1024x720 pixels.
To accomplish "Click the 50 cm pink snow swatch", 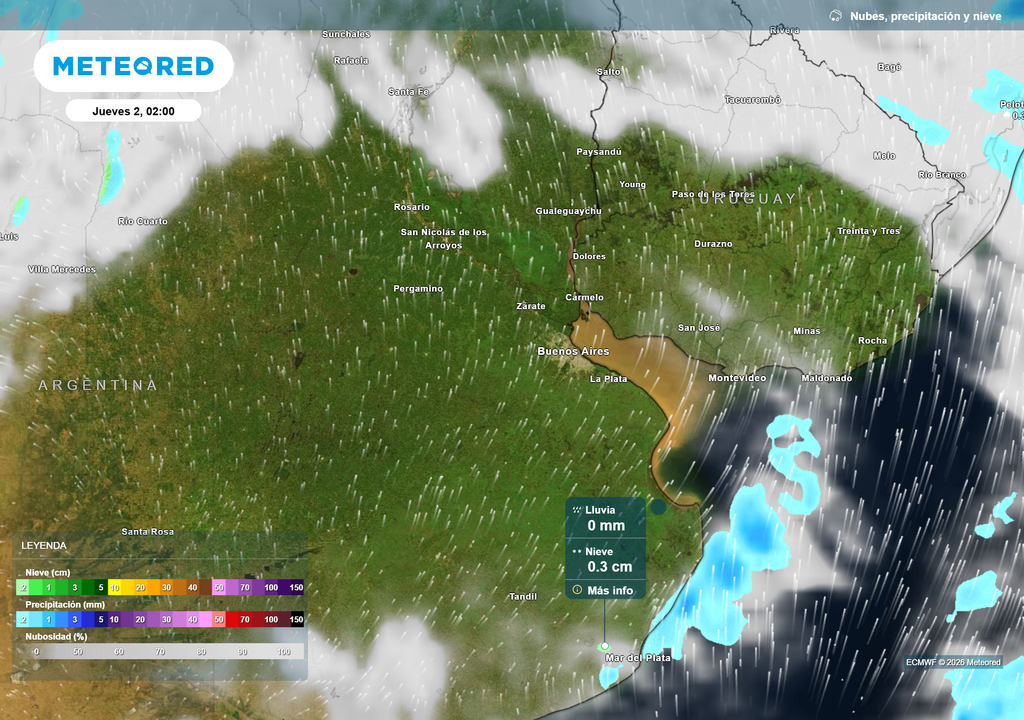I will coord(219,587).
